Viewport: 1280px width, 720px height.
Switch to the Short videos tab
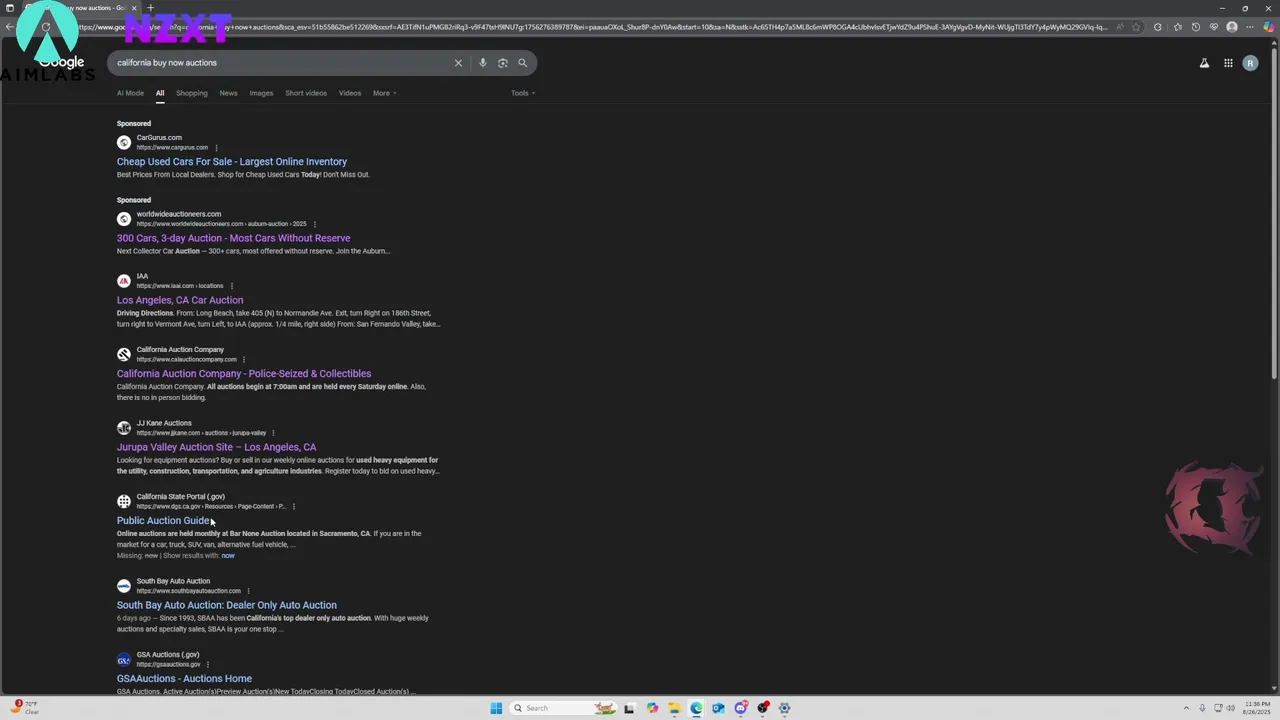306,93
